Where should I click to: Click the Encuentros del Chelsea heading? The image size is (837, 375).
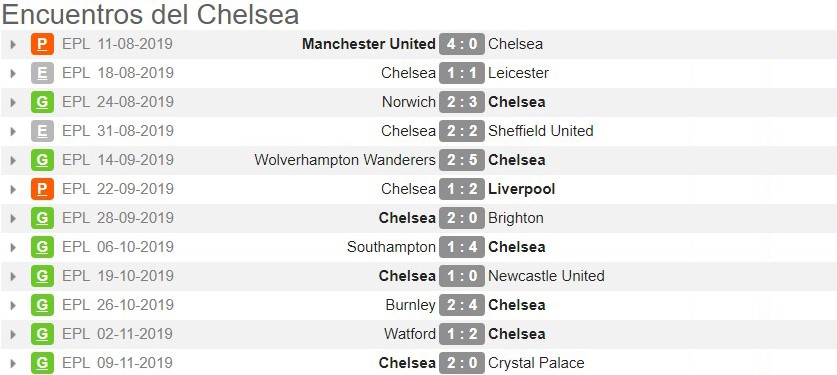[150, 14]
